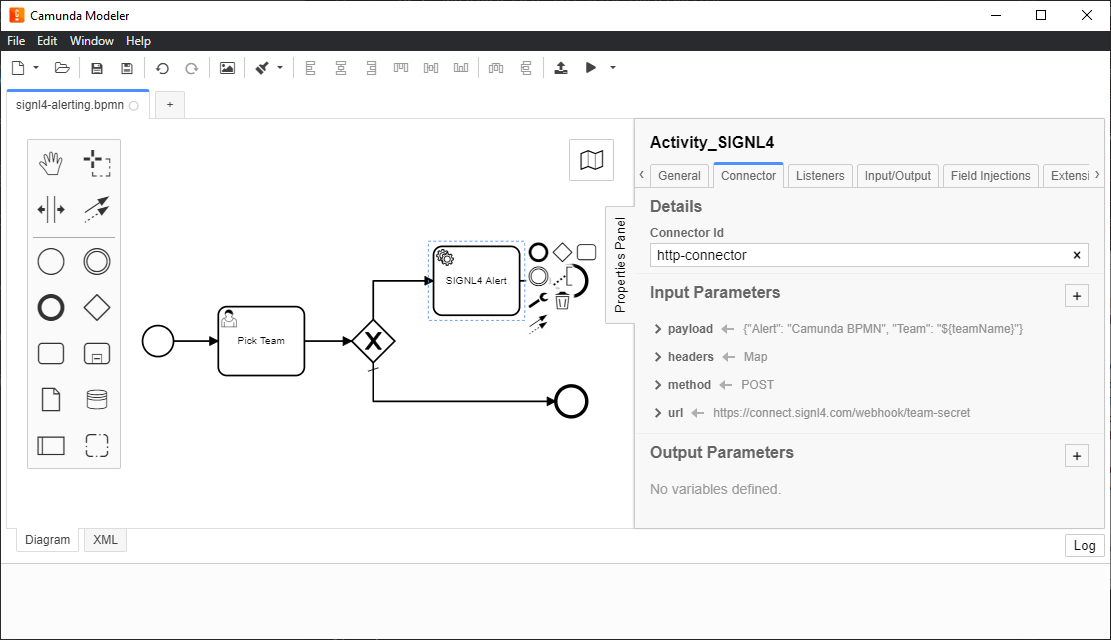Switch to the General properties tab
Image resolution: width=1111 pixels, height=640 pixels.
679,176
